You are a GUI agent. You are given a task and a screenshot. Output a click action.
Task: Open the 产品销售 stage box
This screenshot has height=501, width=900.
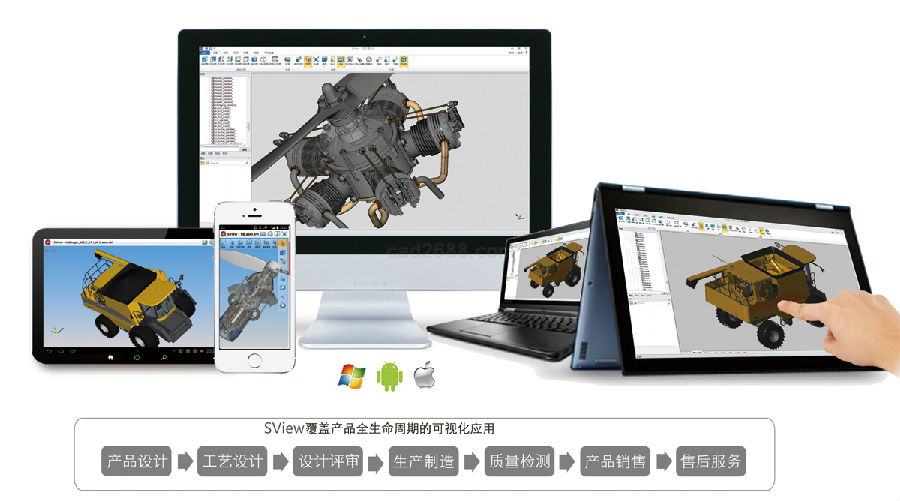click(x=614, y=462)
